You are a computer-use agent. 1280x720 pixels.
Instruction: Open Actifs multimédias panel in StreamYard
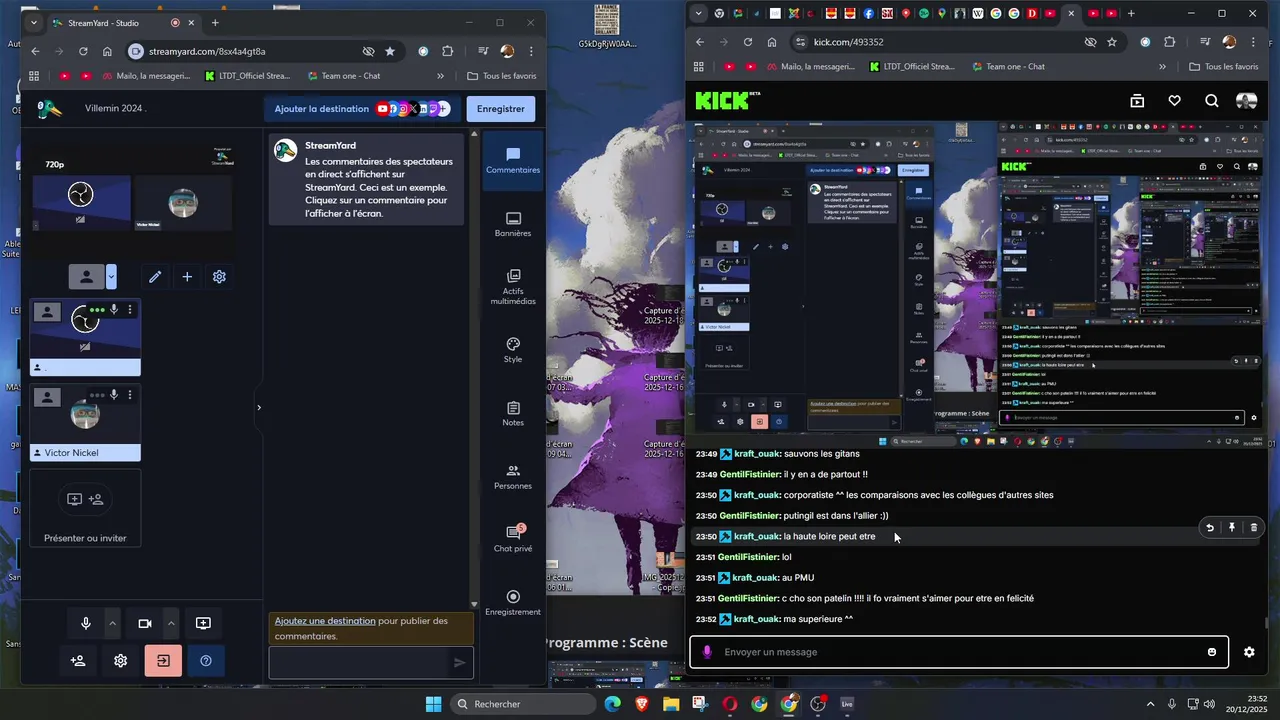(x=513, y=287)
